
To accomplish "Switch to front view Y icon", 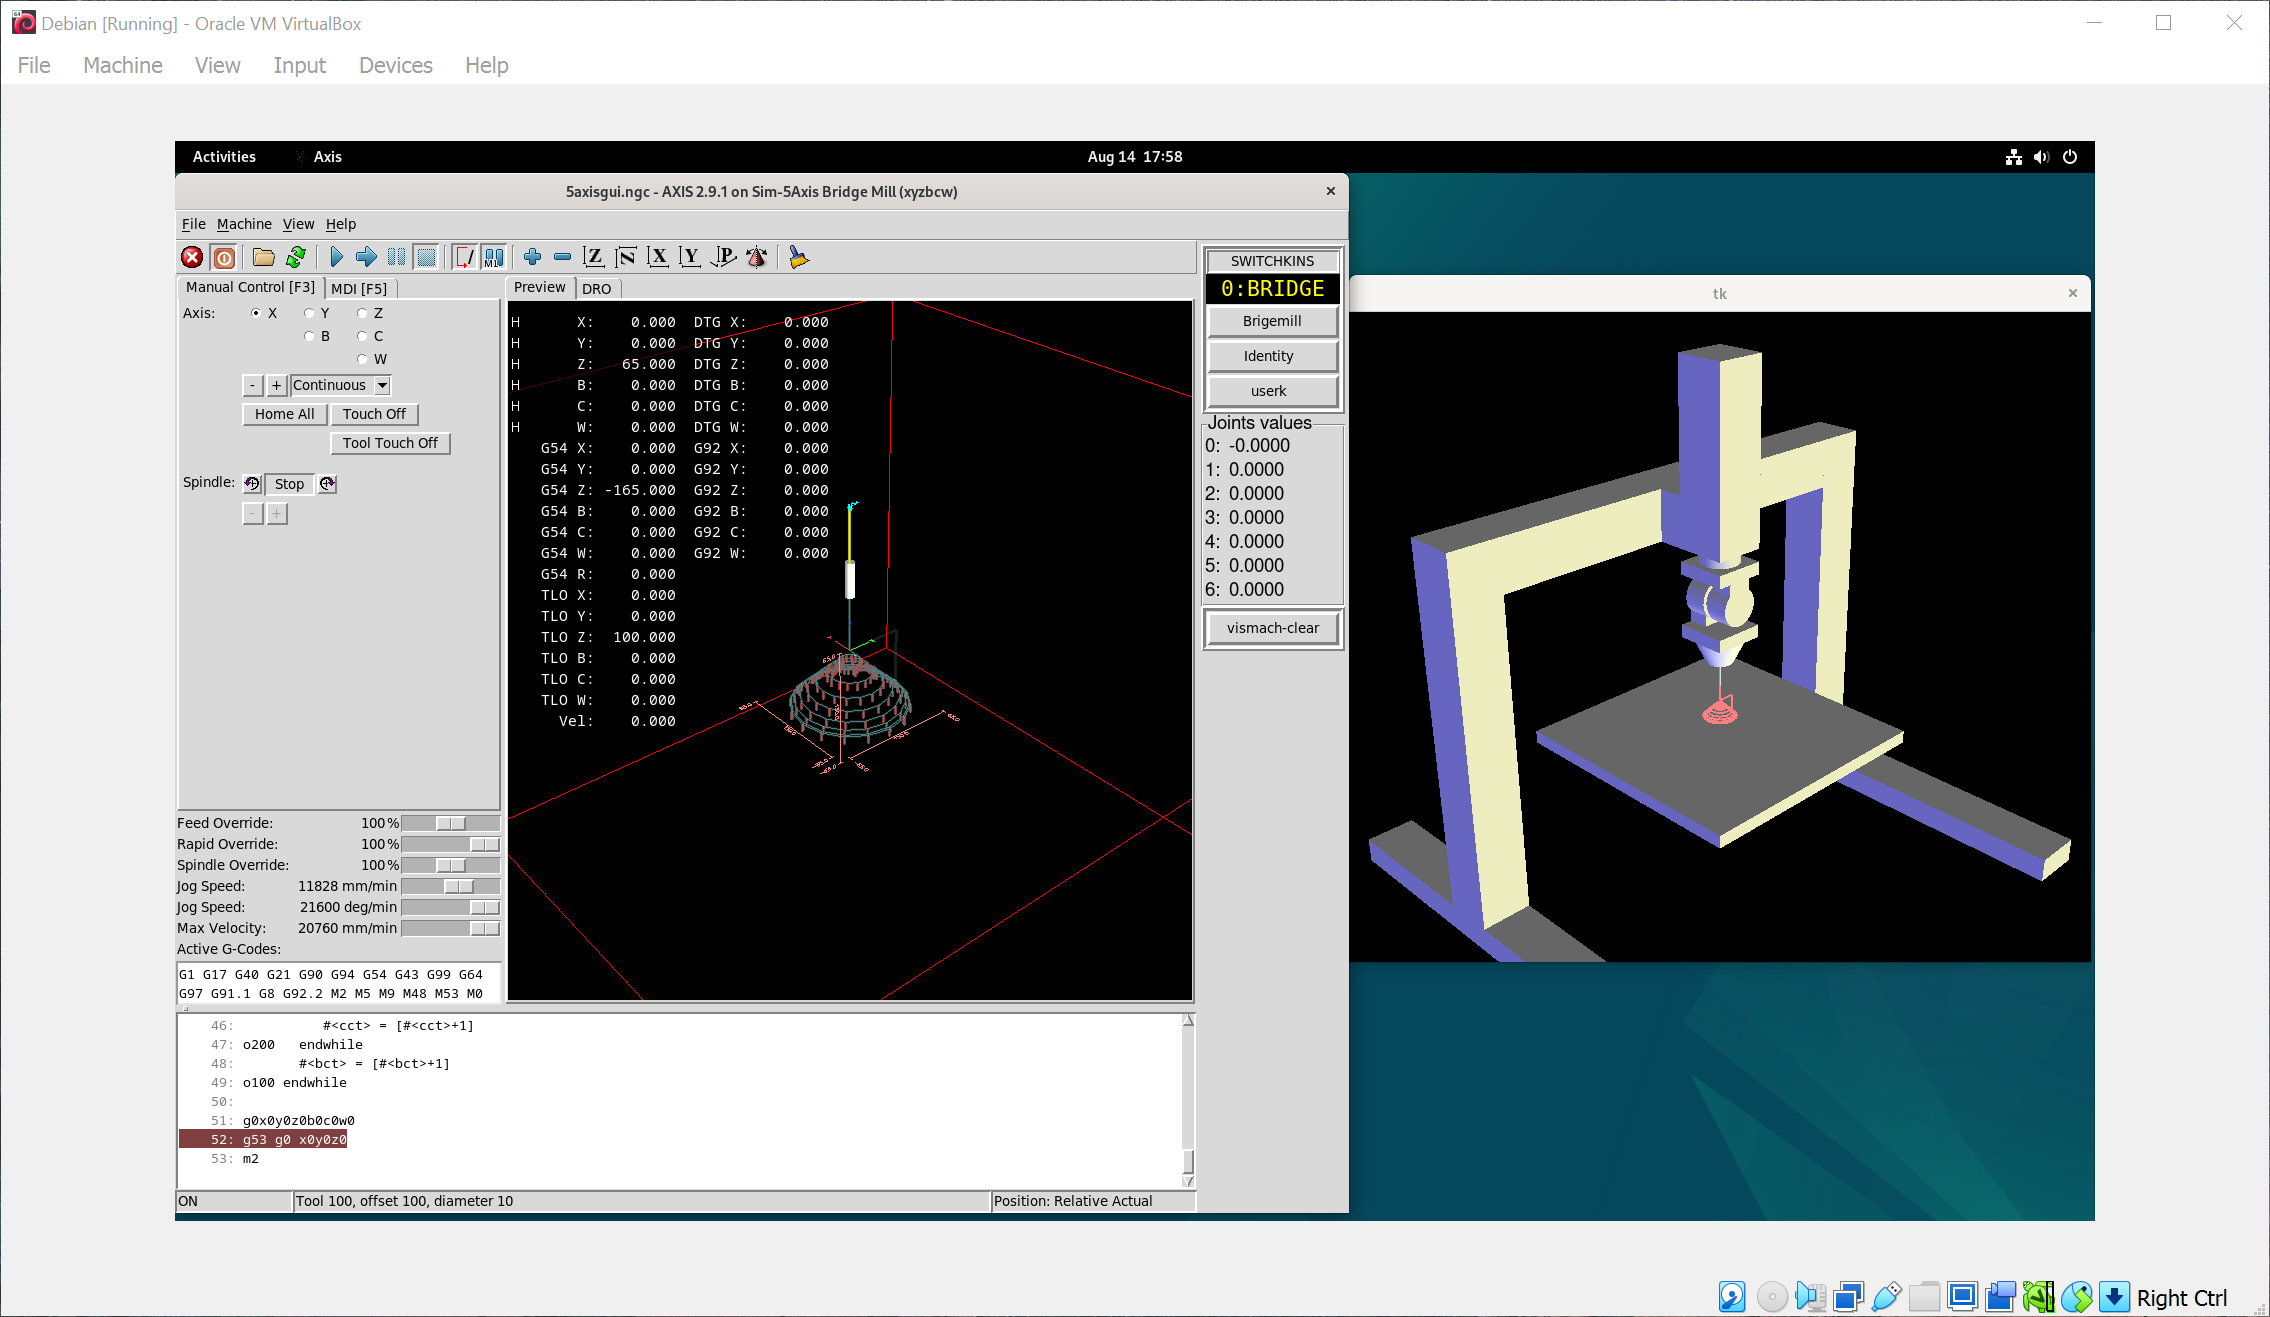I will [689, 258].
